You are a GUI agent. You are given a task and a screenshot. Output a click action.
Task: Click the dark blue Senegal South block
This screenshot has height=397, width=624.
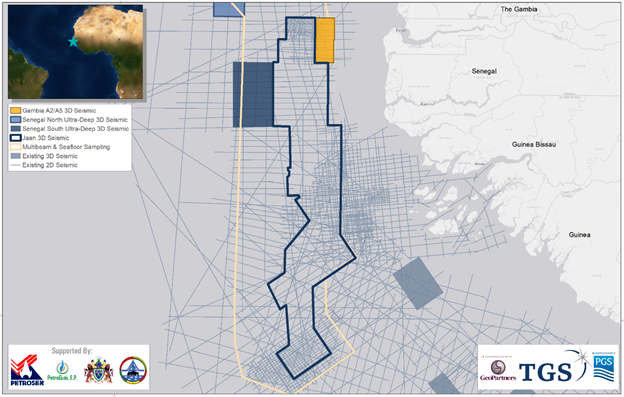coord(254,95)
